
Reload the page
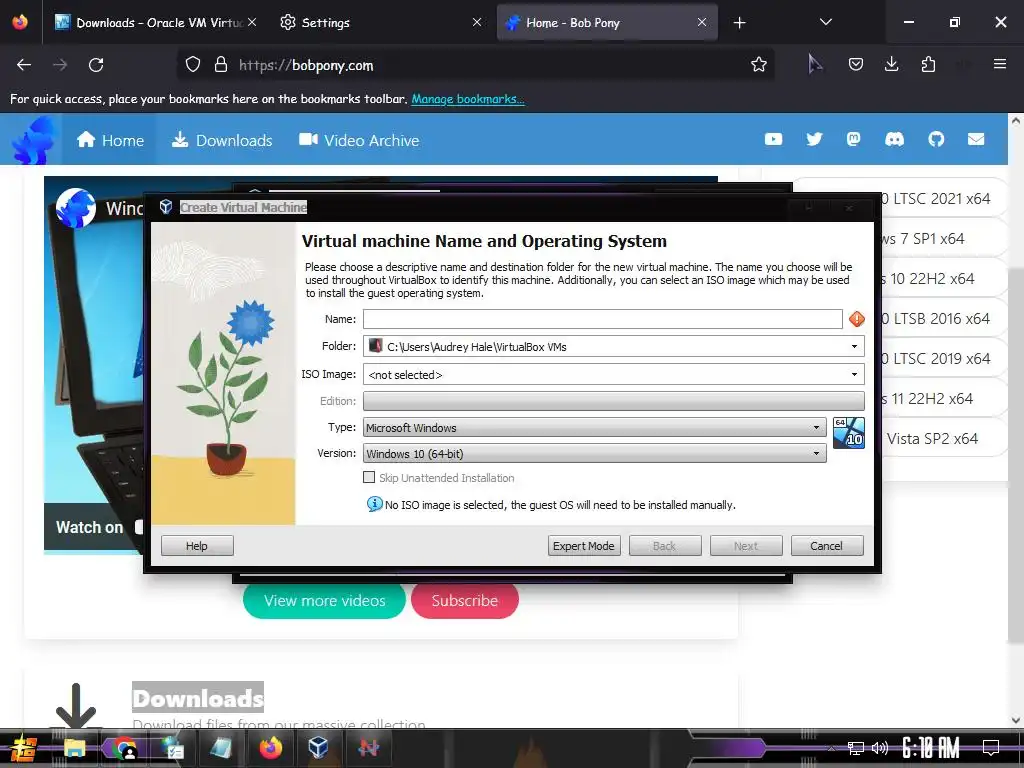tap(96, 65)
